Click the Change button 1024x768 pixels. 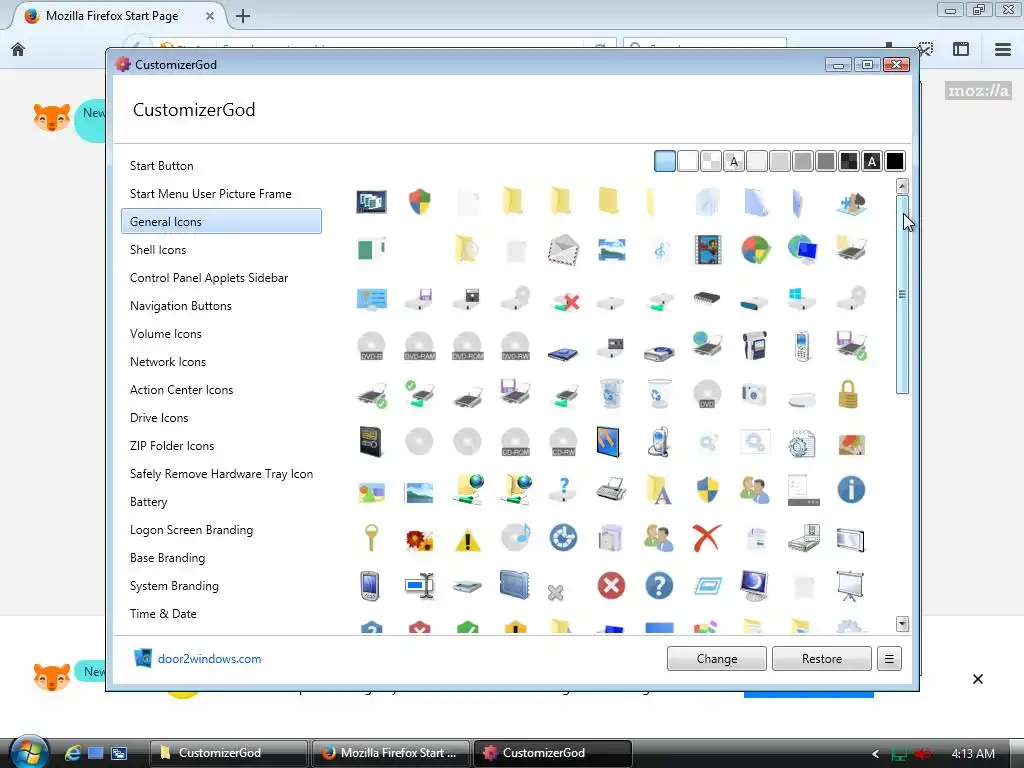716,659
